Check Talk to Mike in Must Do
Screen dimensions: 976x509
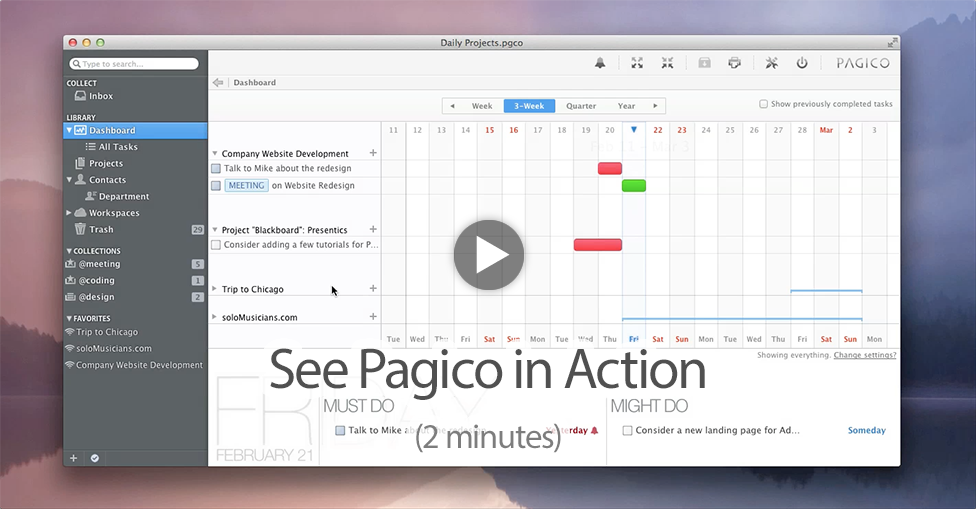pos(340,431)
